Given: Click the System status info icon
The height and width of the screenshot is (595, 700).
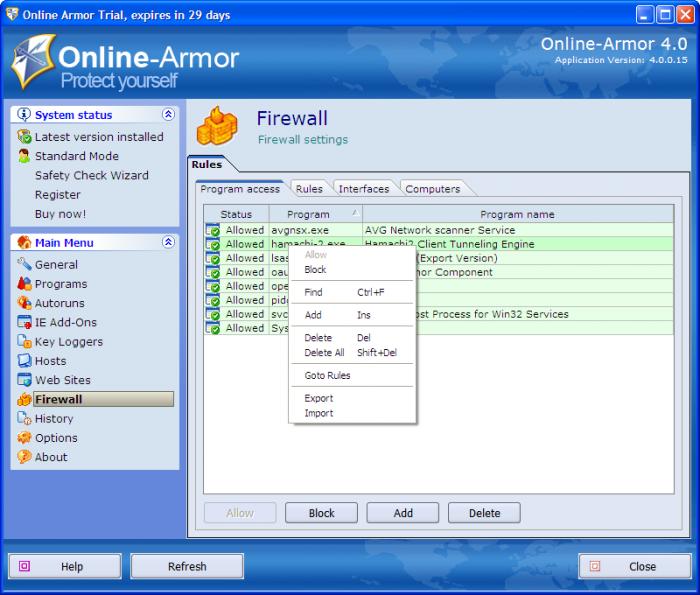Looking at the screenshot, I should click(24, 114).
